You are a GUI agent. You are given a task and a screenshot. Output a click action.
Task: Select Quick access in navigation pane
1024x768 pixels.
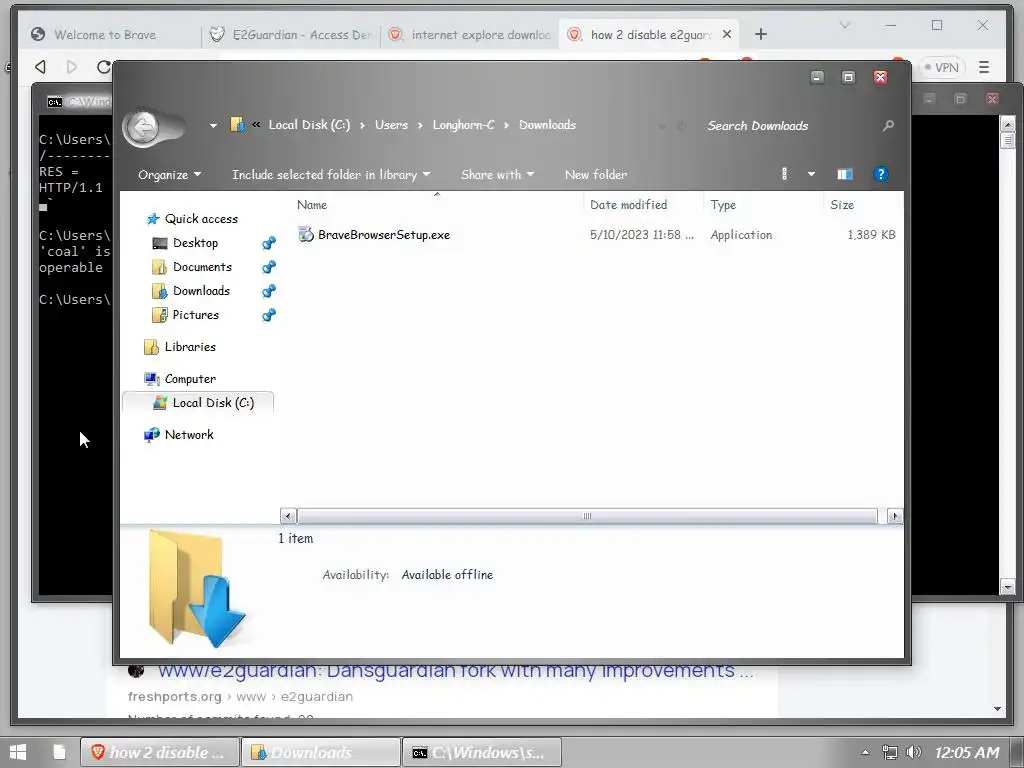200,219
